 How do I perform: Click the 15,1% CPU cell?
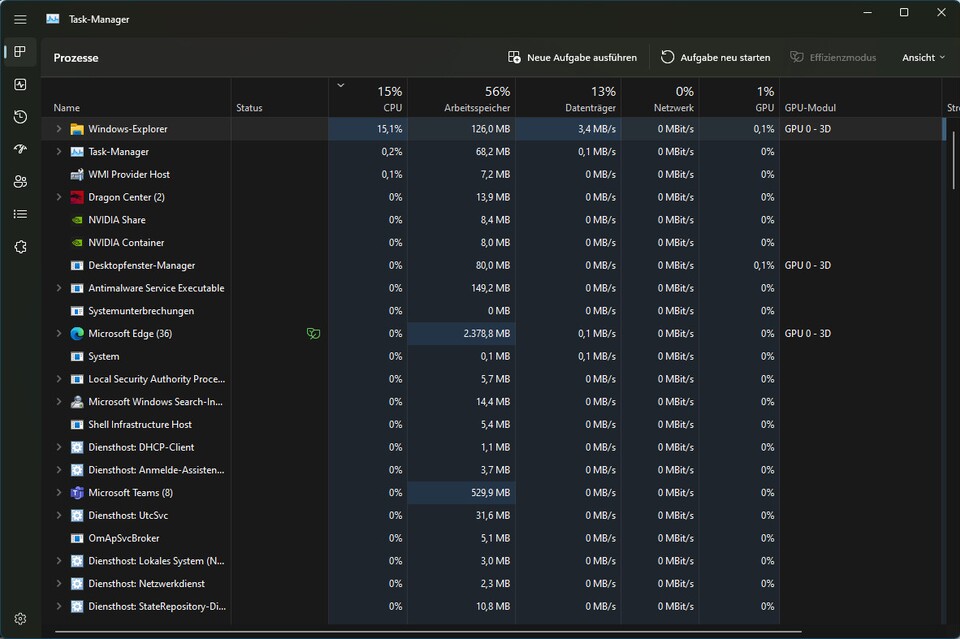click(368, 129)
